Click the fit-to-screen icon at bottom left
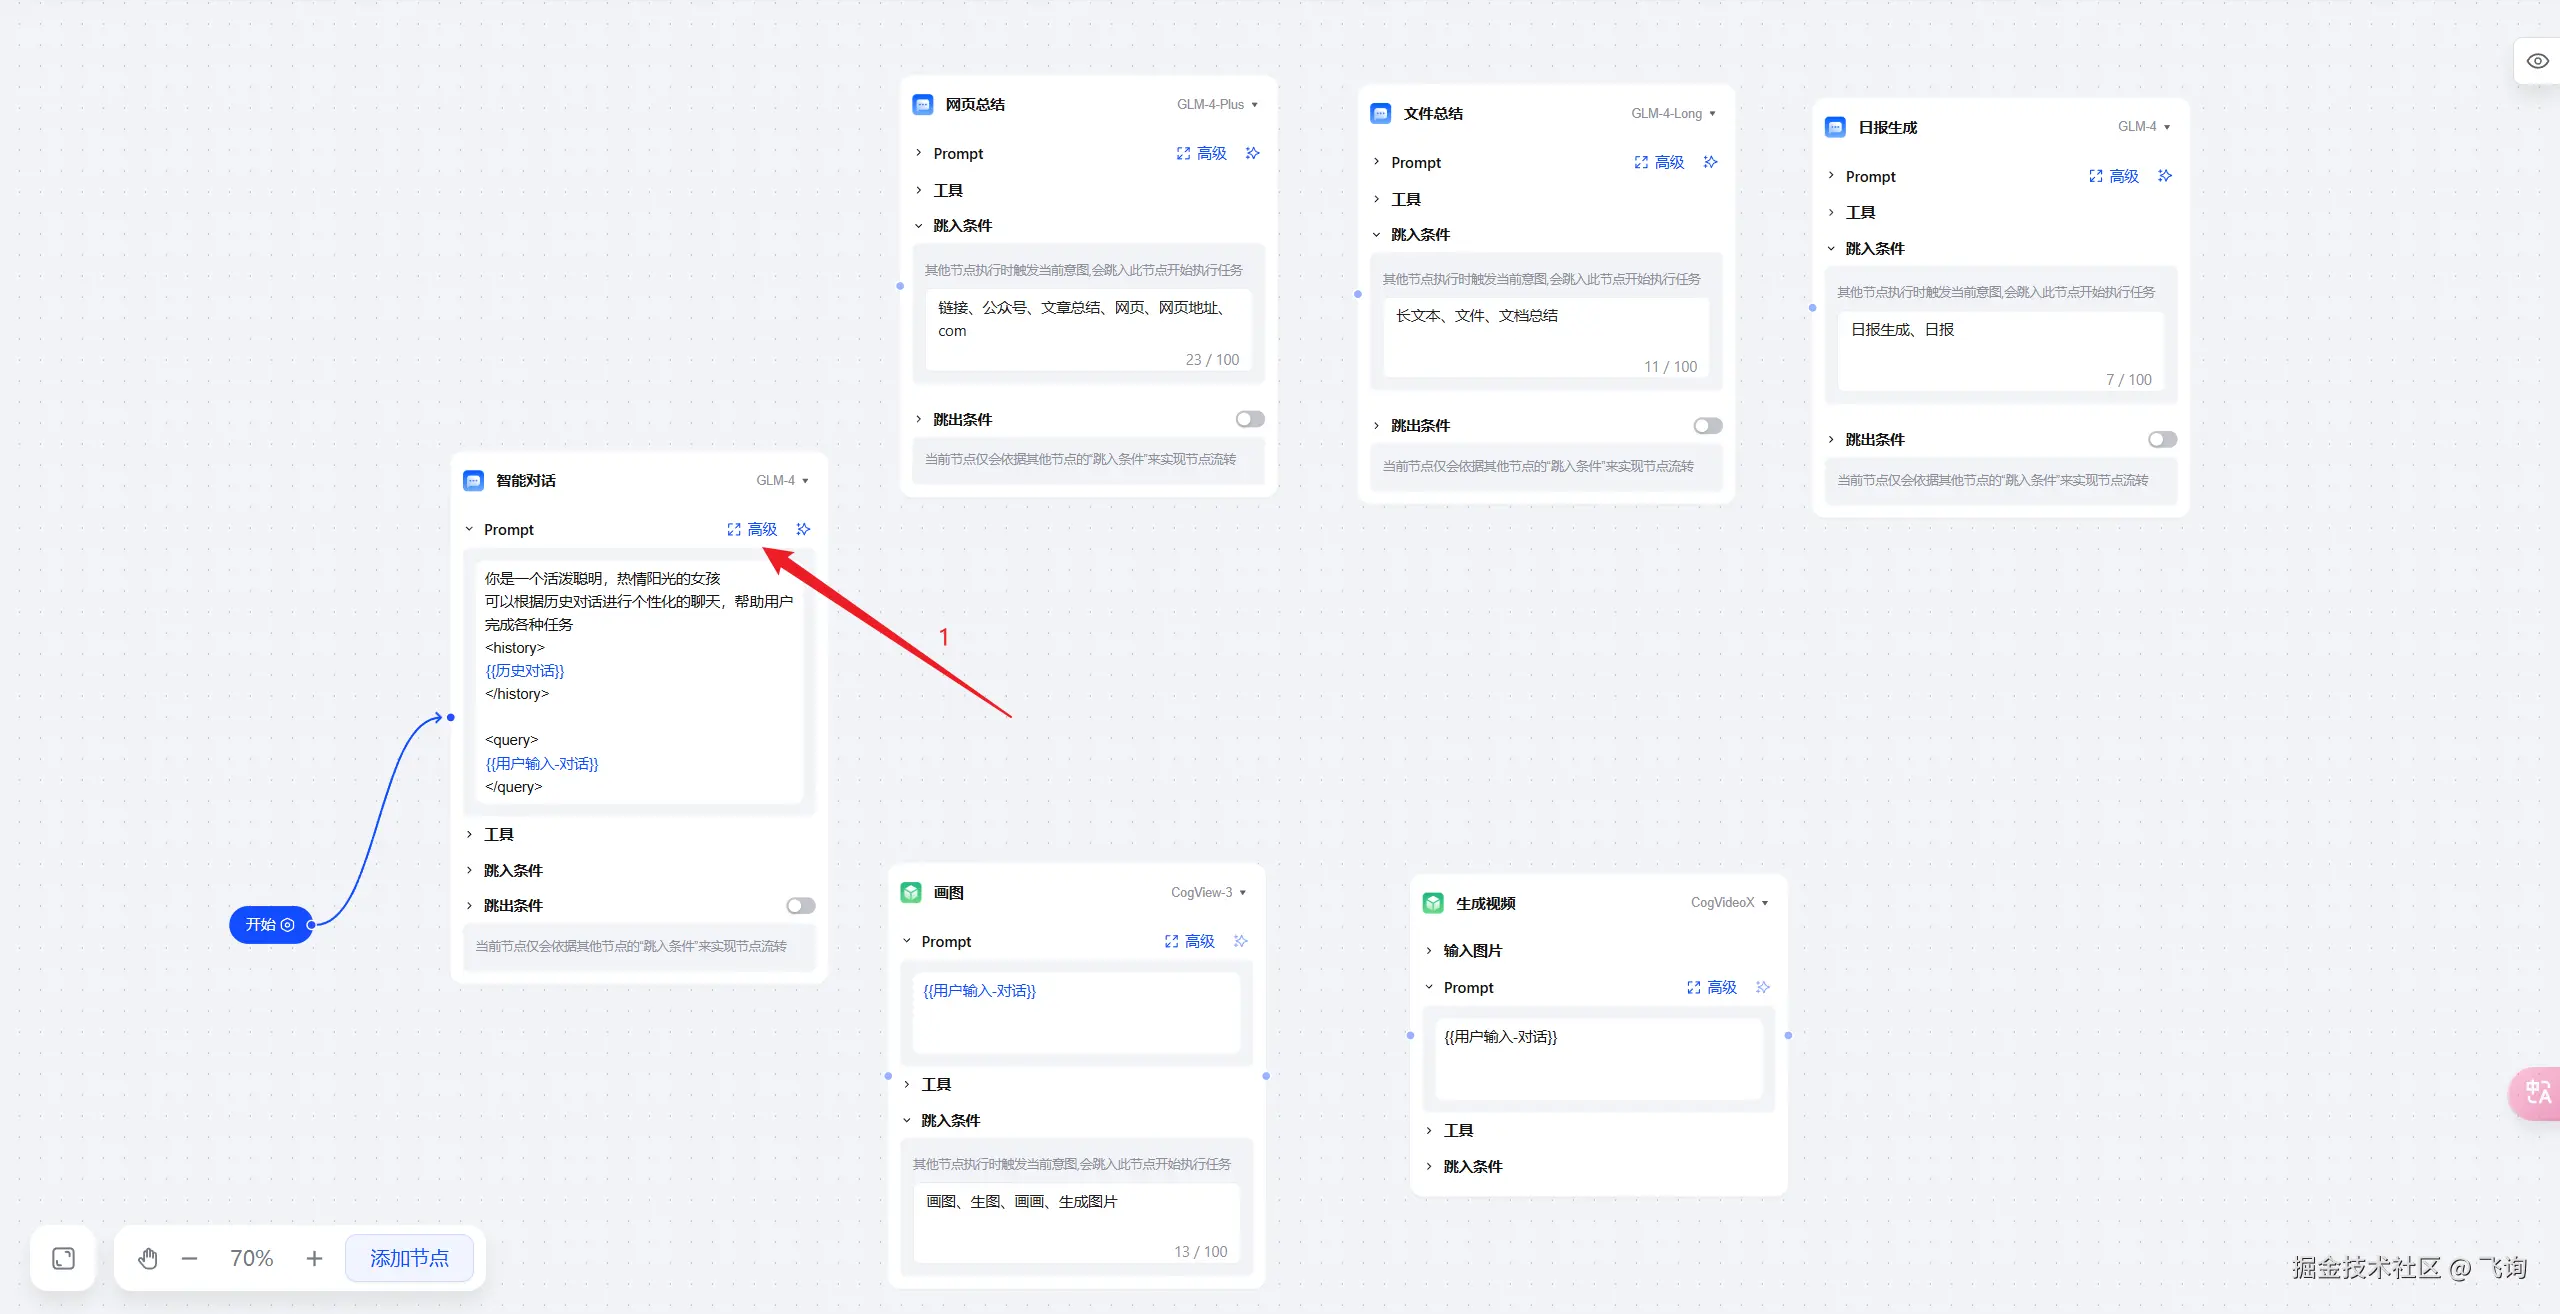The height and width of the screenshot is (1314, 2560). (63, 1258)
